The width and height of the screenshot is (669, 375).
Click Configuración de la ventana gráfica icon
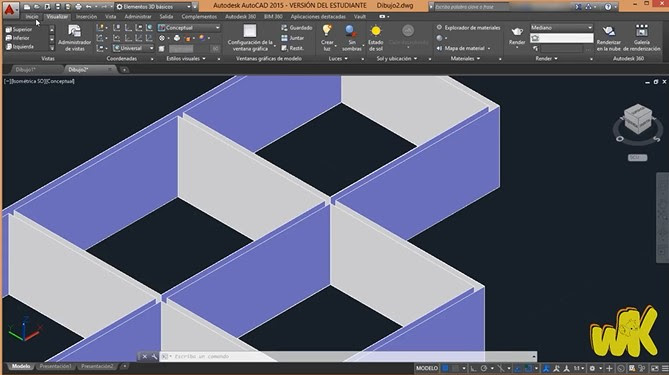click(x=250, y=31)
